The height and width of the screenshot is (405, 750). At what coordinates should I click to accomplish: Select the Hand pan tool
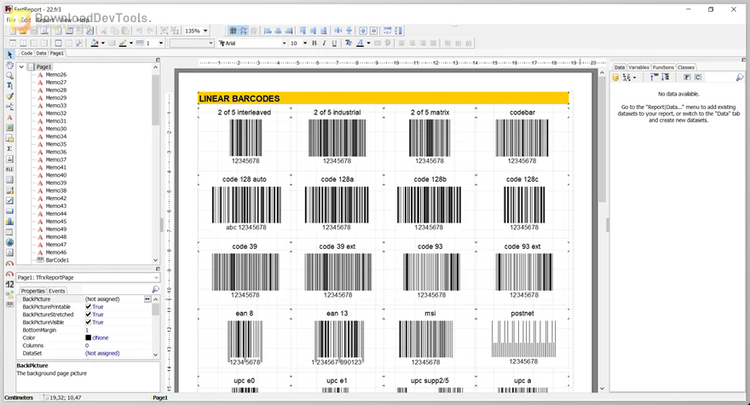pos(10,65)
